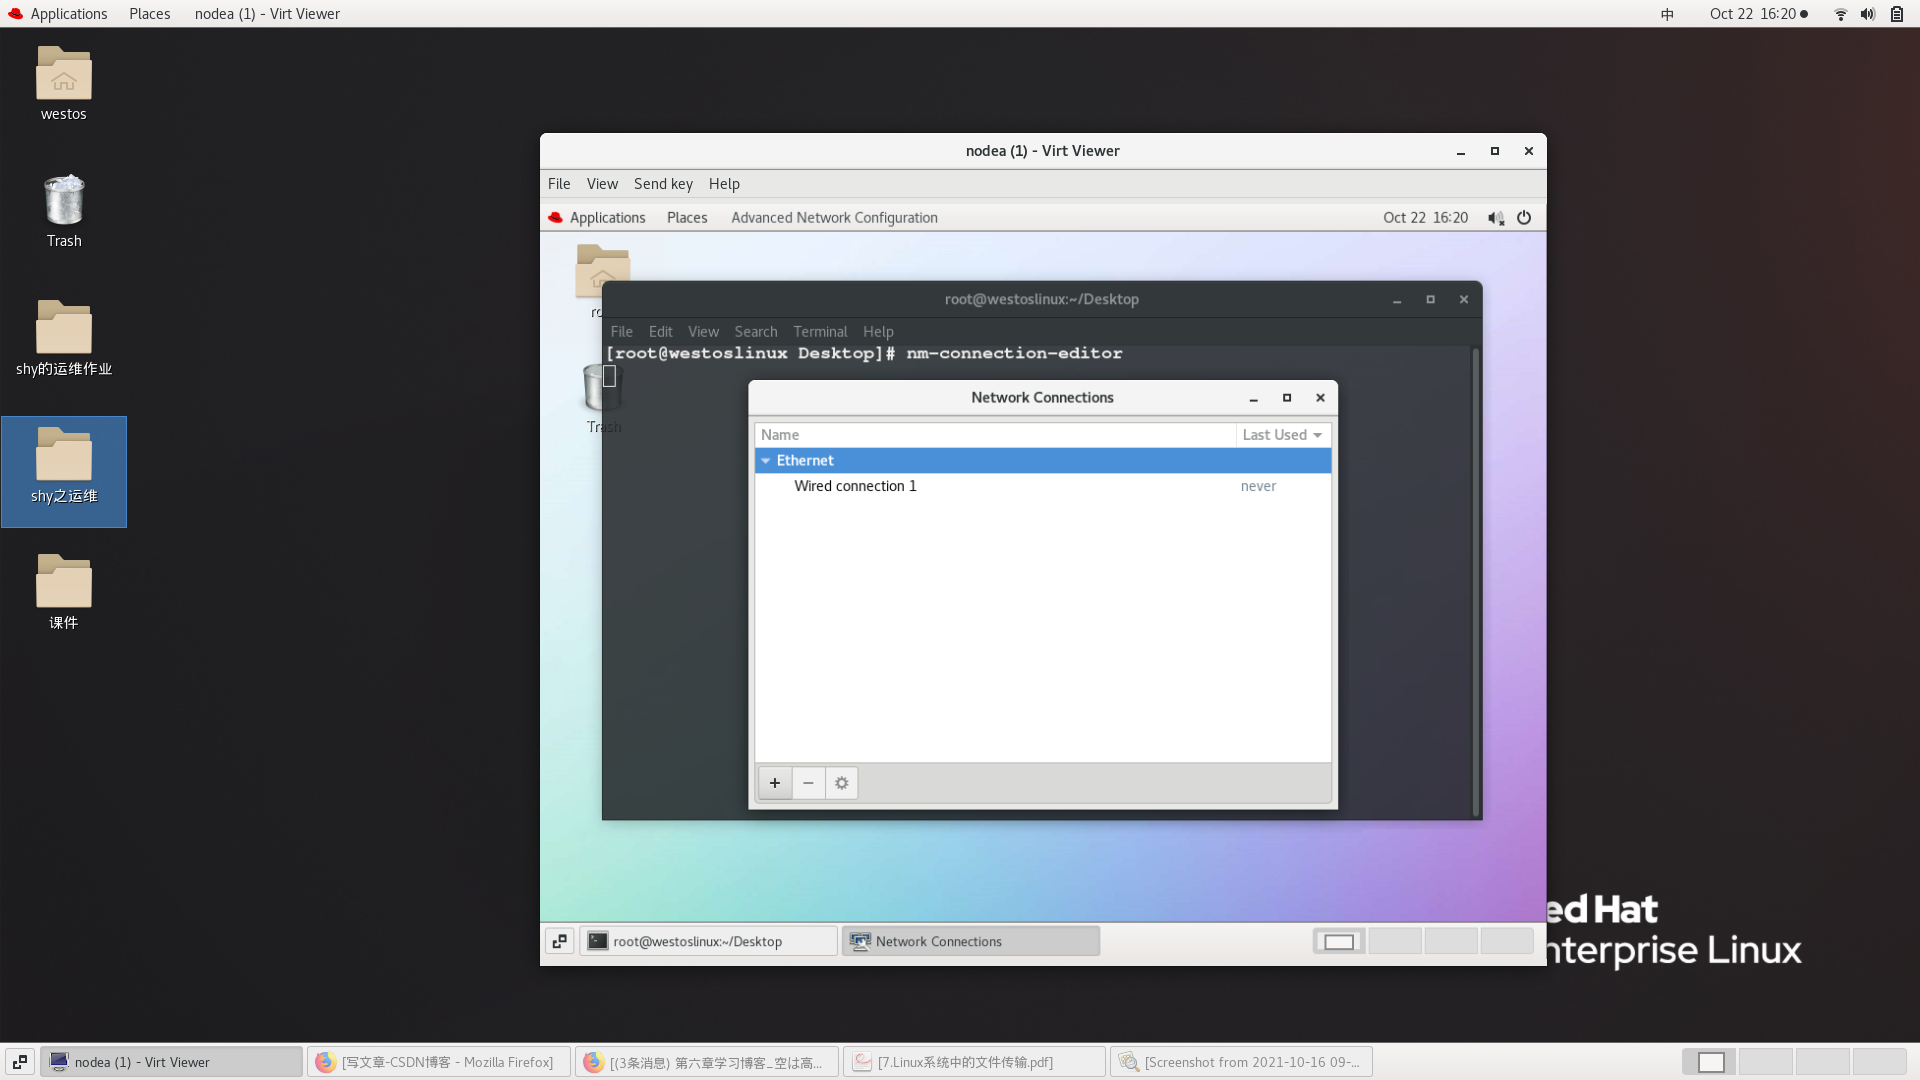Open terminal Edit menu
1920x1080 pixels.
pos(660,332)
